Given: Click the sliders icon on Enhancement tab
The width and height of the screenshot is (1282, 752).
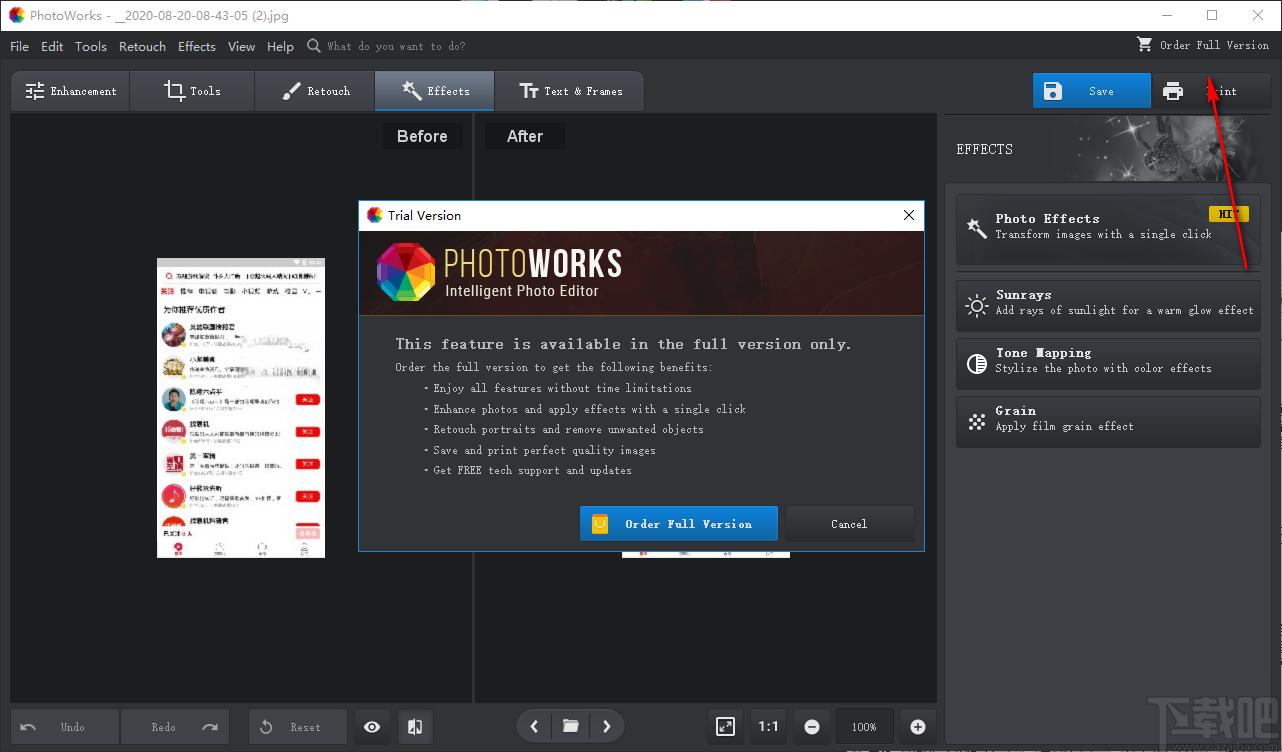Looking at the screenshot, I should pyautogui.click(x=35, y=91).
